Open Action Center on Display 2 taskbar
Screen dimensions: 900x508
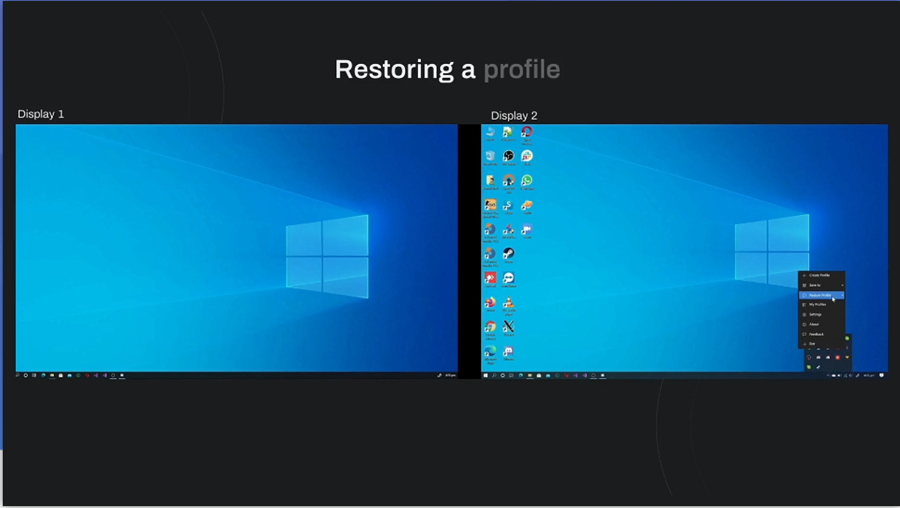click(x=882, y=375)
